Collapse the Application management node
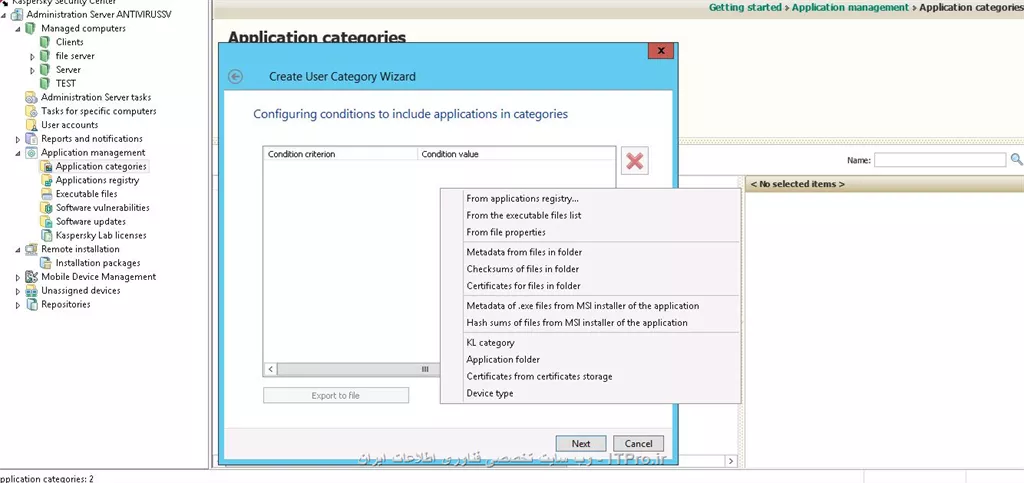1024x483 pixels. coord(18,153)
